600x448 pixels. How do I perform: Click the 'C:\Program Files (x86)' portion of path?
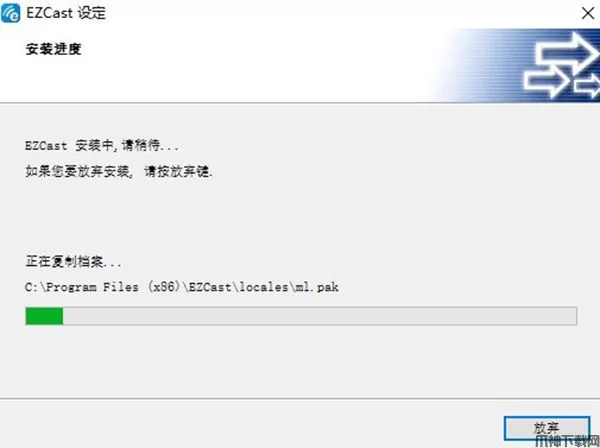102,287
